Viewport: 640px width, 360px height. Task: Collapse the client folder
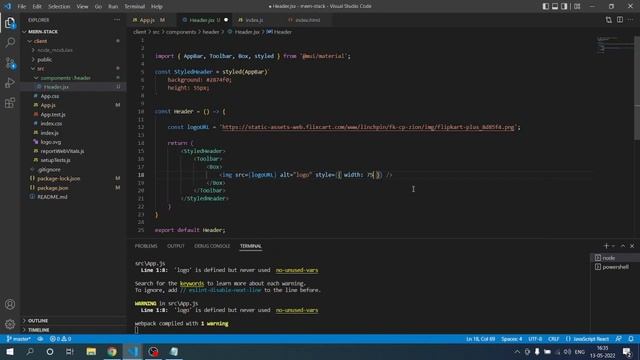point(40,41)
